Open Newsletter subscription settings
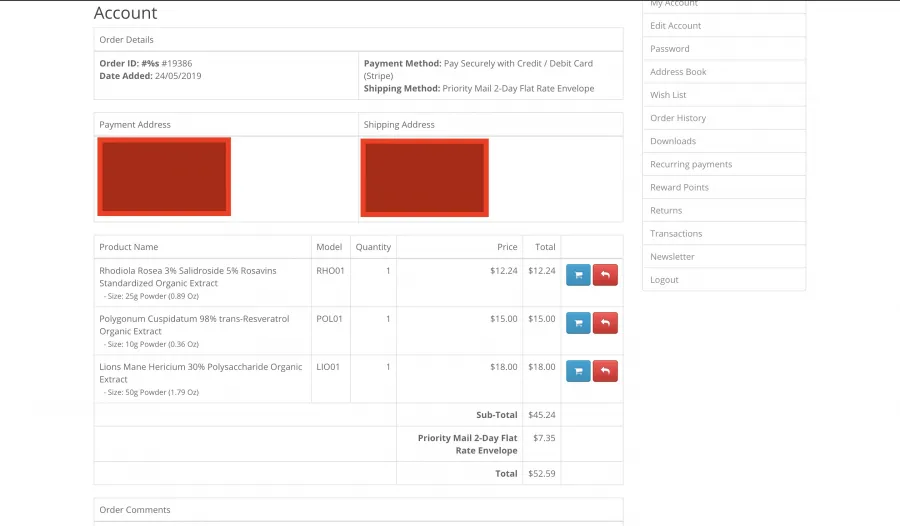The image size is (900, 526). click(x=672, y=256)
